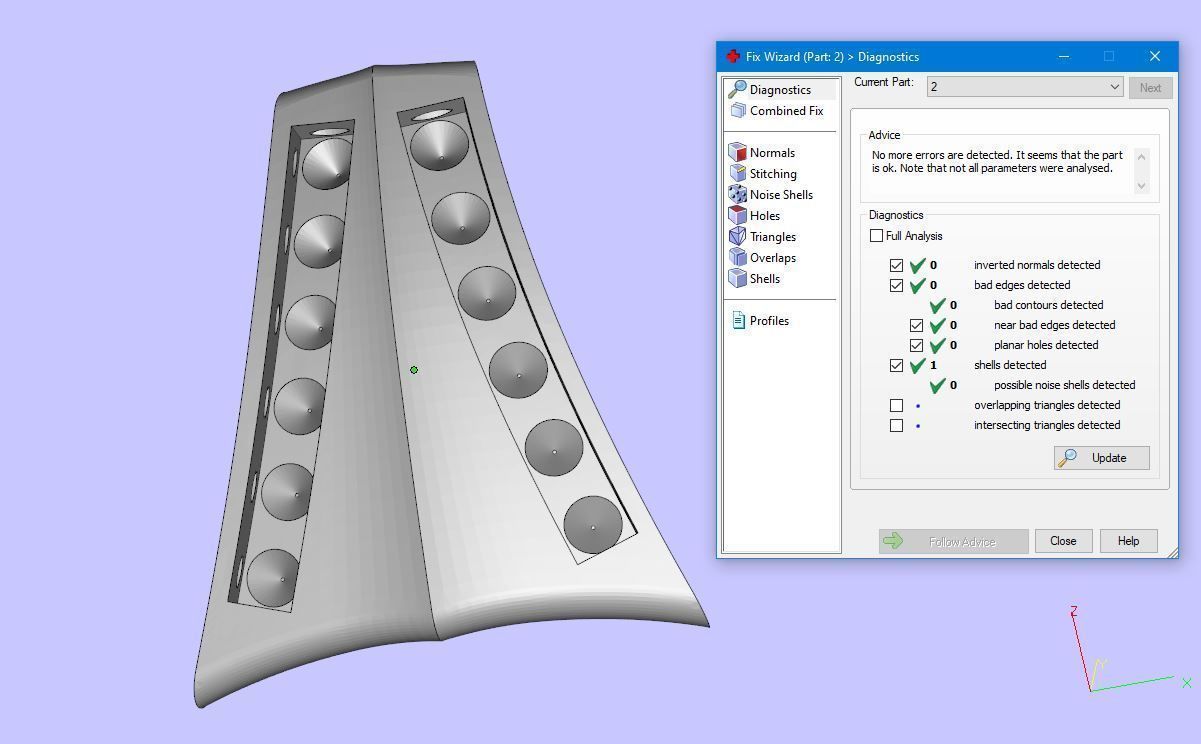
Task: Open the Normals fix icon
Action: (738, 152)
